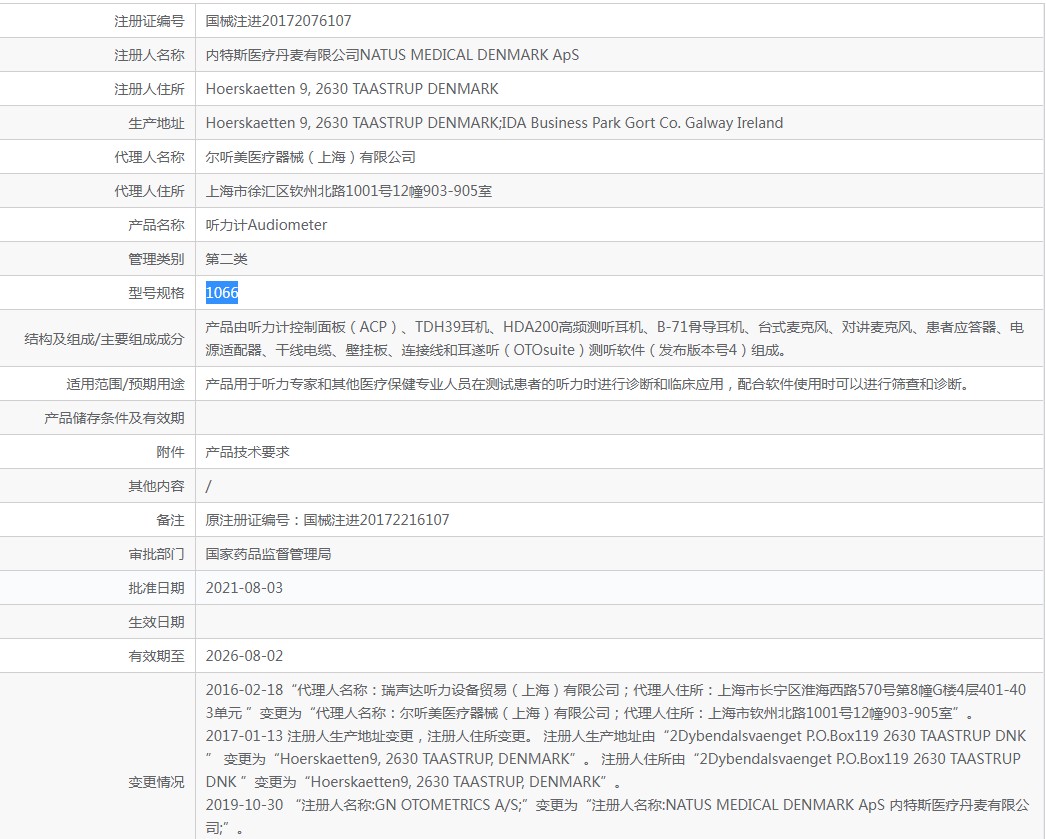Click the 注册证编号 row label
This screenshot has height=839, width=1046.
[149, 21]
